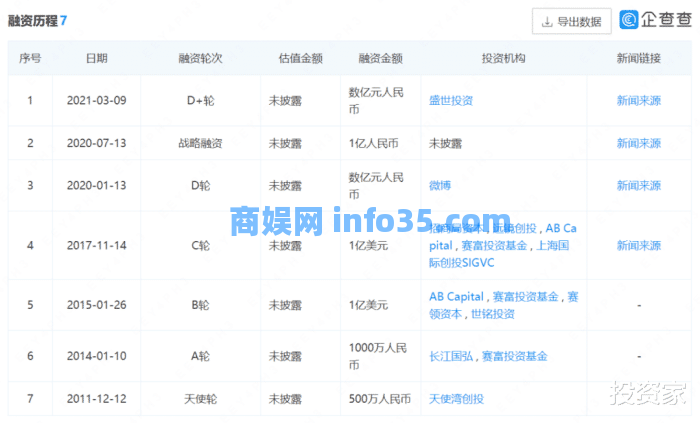Screen dimensions: 700x423
Task: Open 新闻来源 link for 2020-01-13 row
Action: tap(638, 185)
